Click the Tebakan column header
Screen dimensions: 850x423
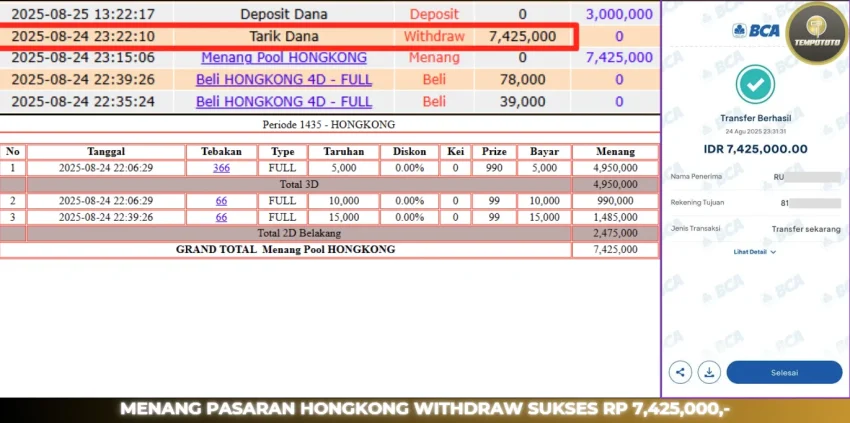[221, 152]
